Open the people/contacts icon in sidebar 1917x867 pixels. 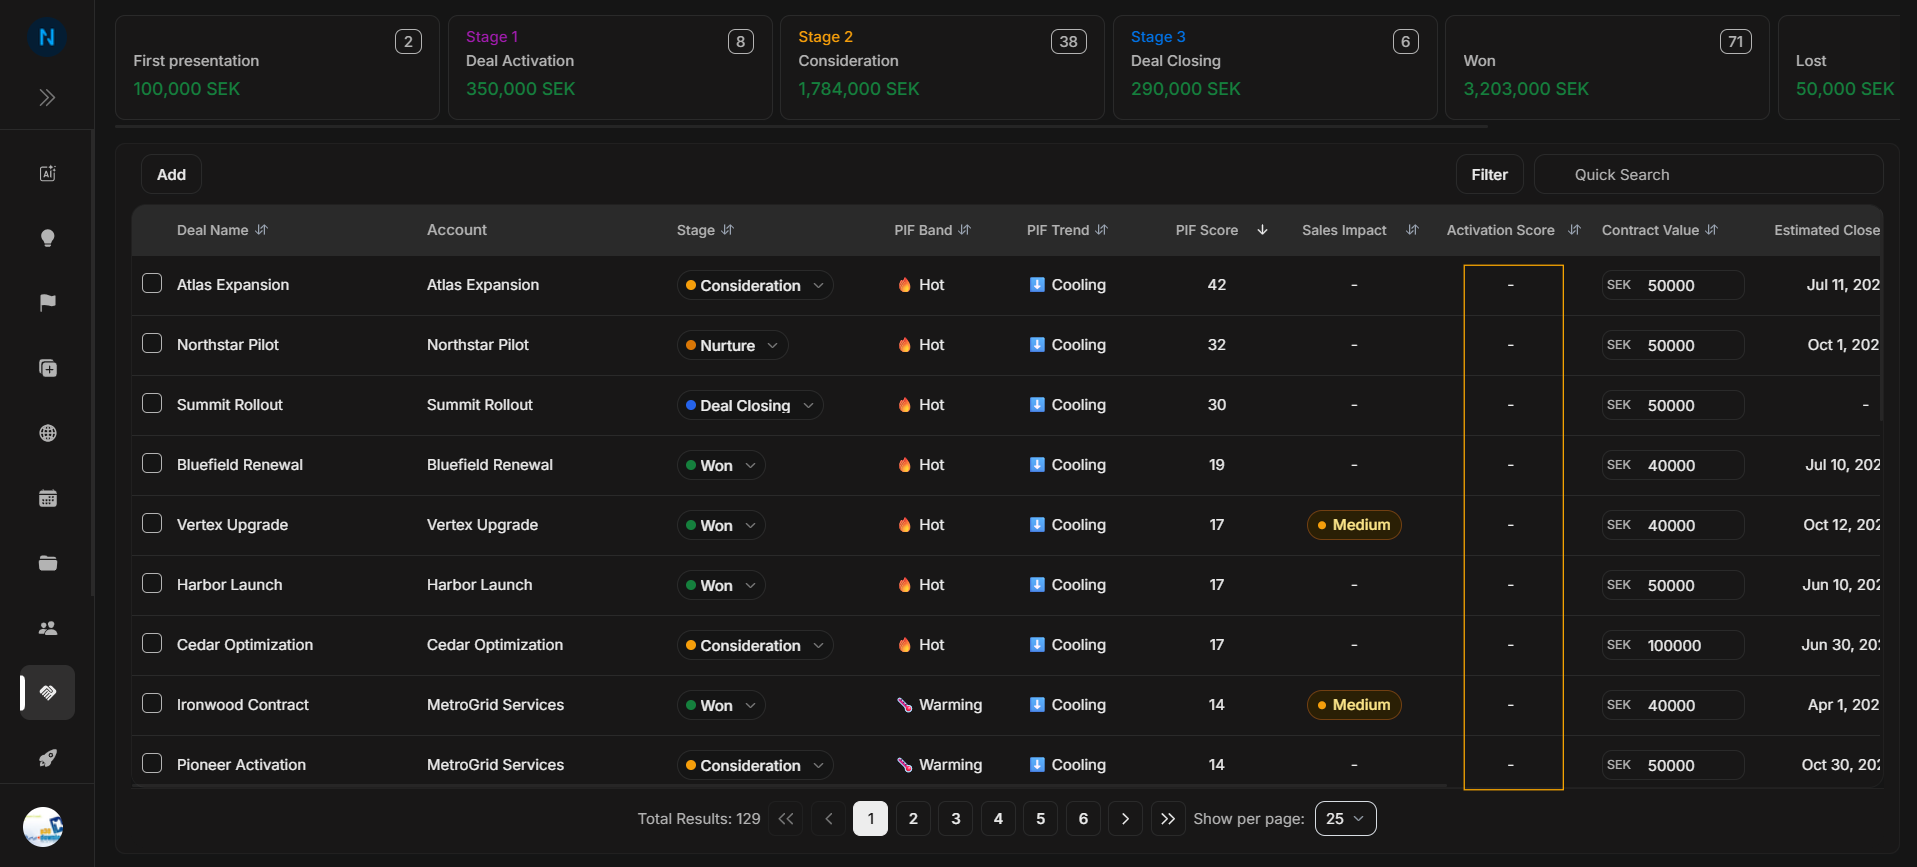(x=47, y=628)
